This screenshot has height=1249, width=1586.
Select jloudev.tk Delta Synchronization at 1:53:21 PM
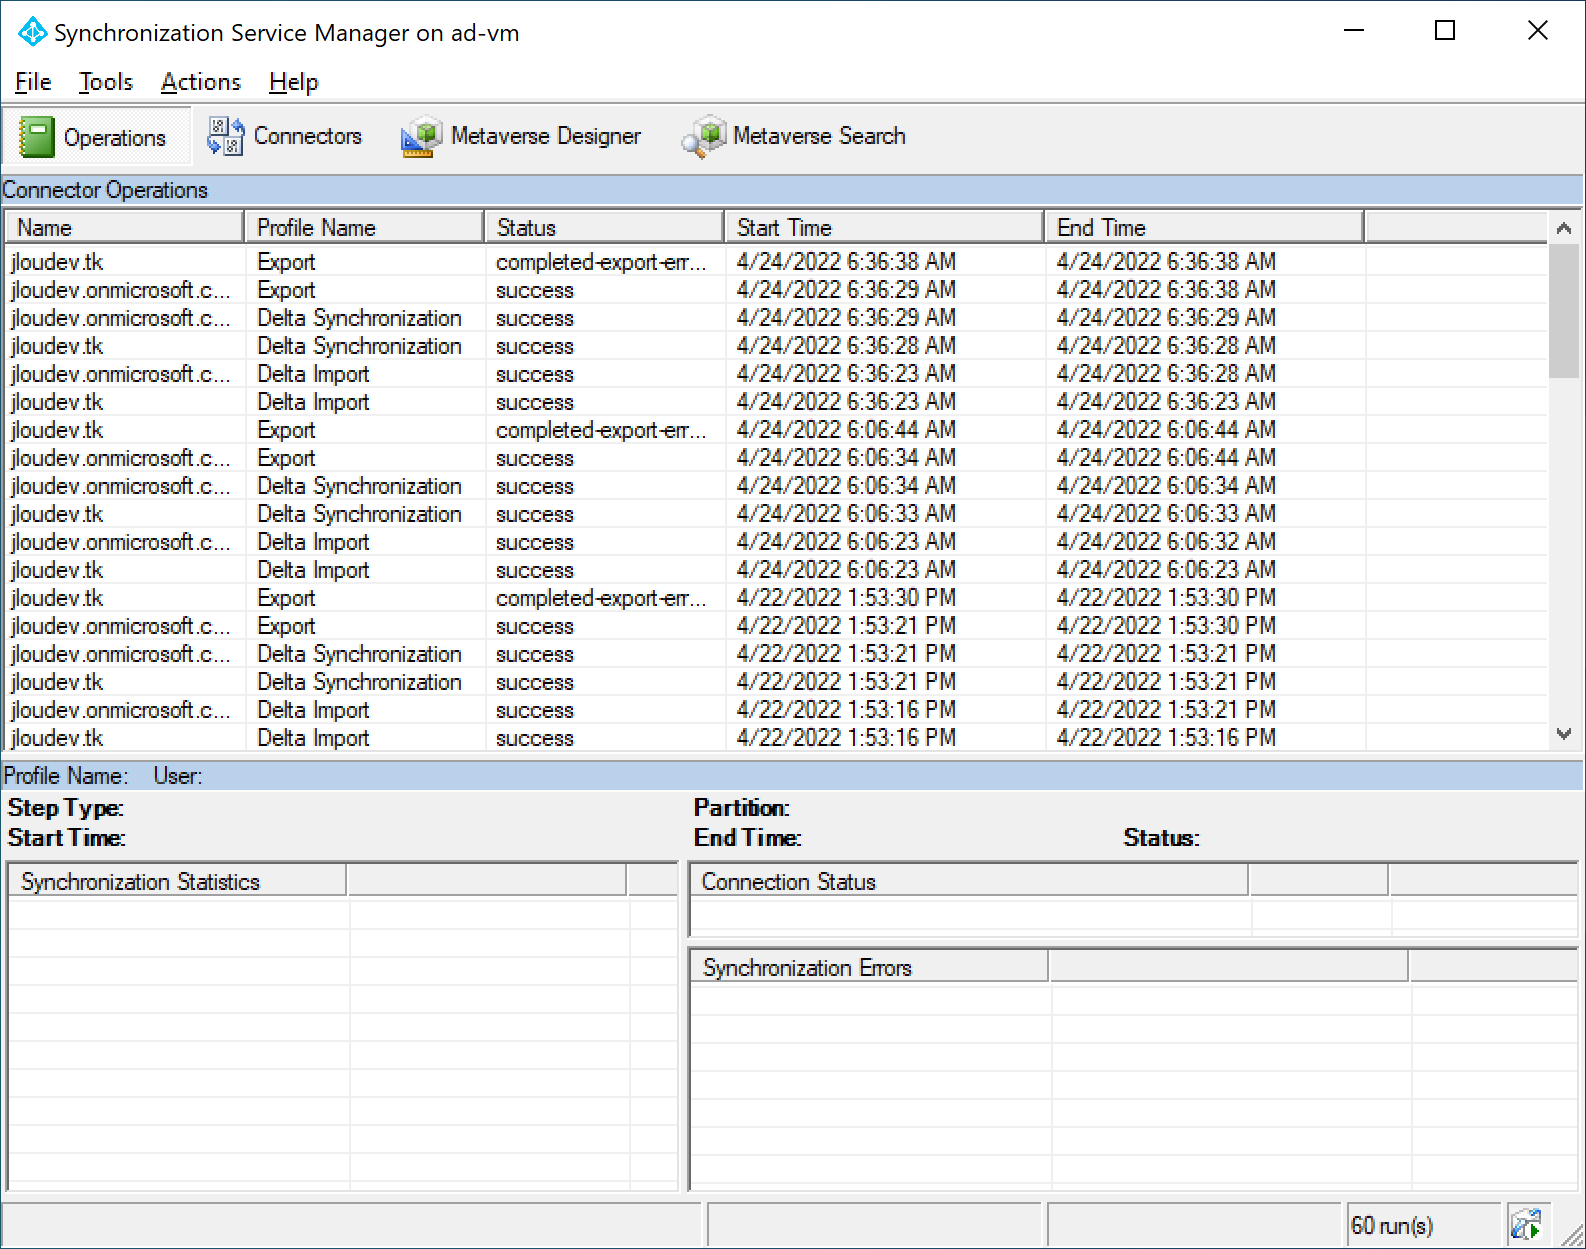point(775,681)
